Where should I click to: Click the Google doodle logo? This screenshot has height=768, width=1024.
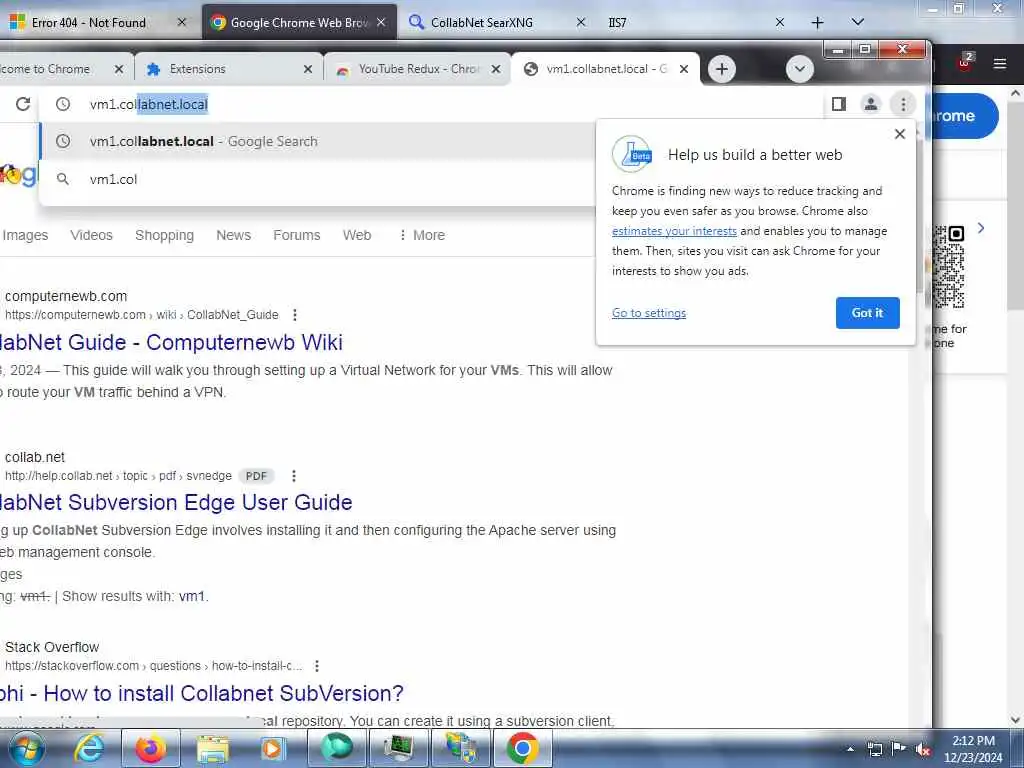coord(18,175)
